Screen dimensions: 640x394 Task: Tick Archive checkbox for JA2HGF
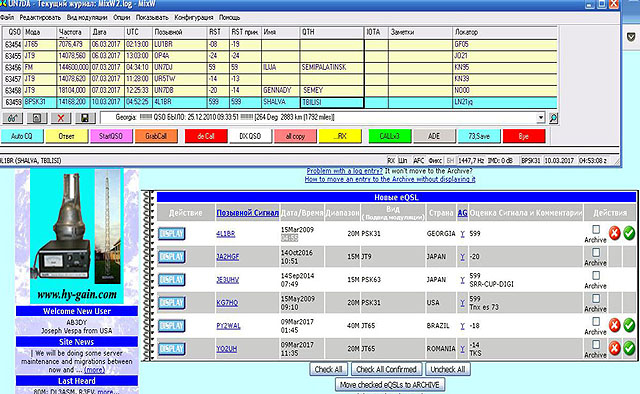click(596, 252)
